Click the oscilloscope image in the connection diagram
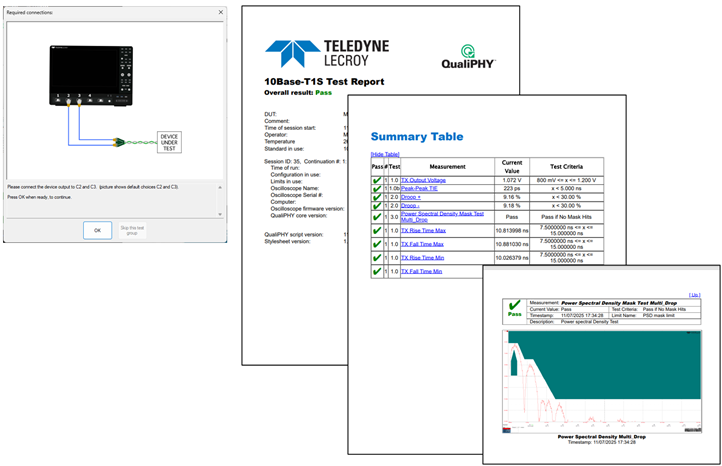 coord(91,76)
